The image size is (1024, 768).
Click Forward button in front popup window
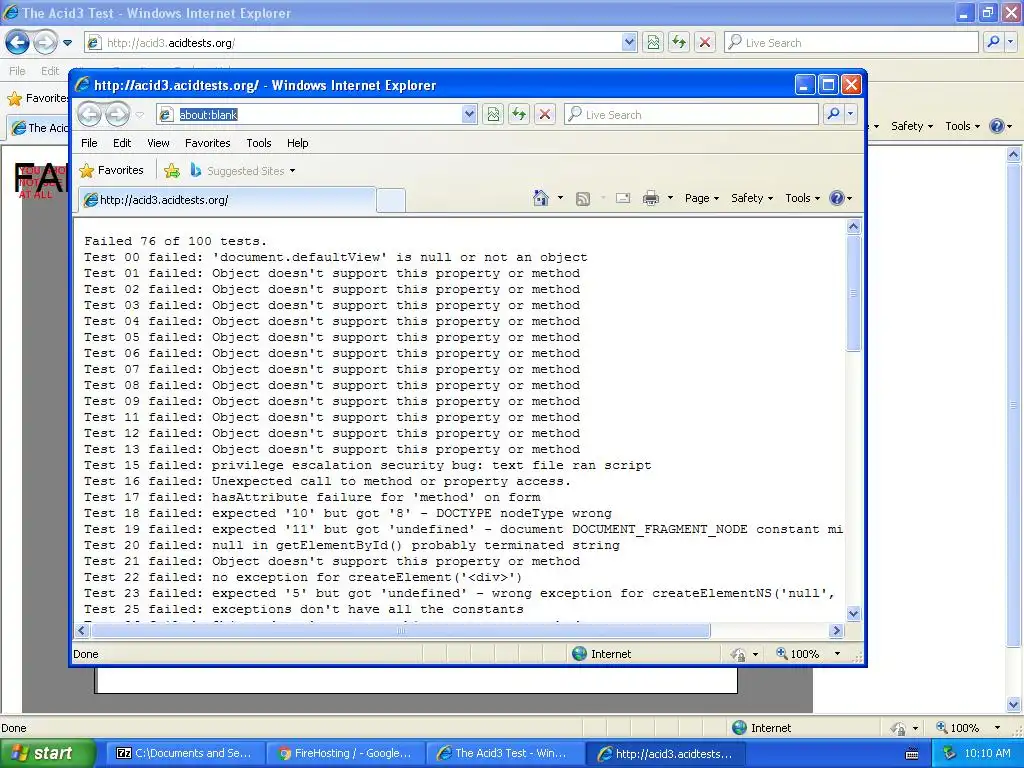click(118, 115)
